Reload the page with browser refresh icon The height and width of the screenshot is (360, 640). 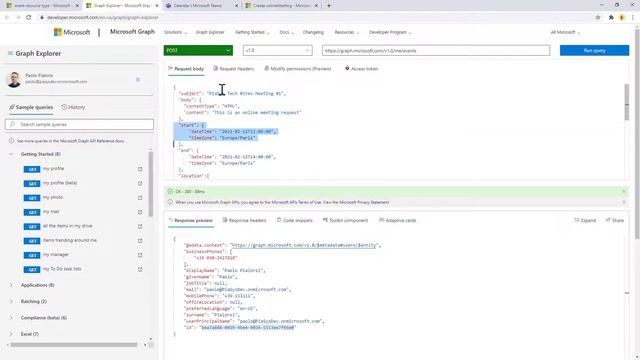(x=29, y=18)
